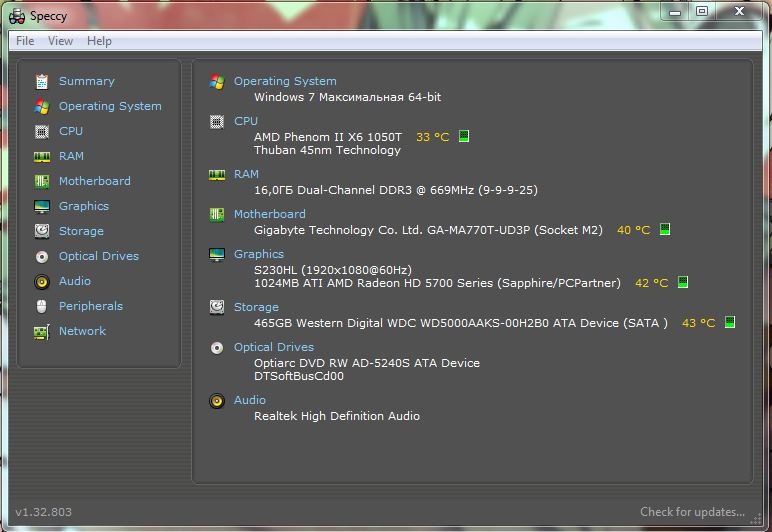The height and width of the screenshot is (532, 772).
Task: Click Check for updates link
Action: [692, 512]
